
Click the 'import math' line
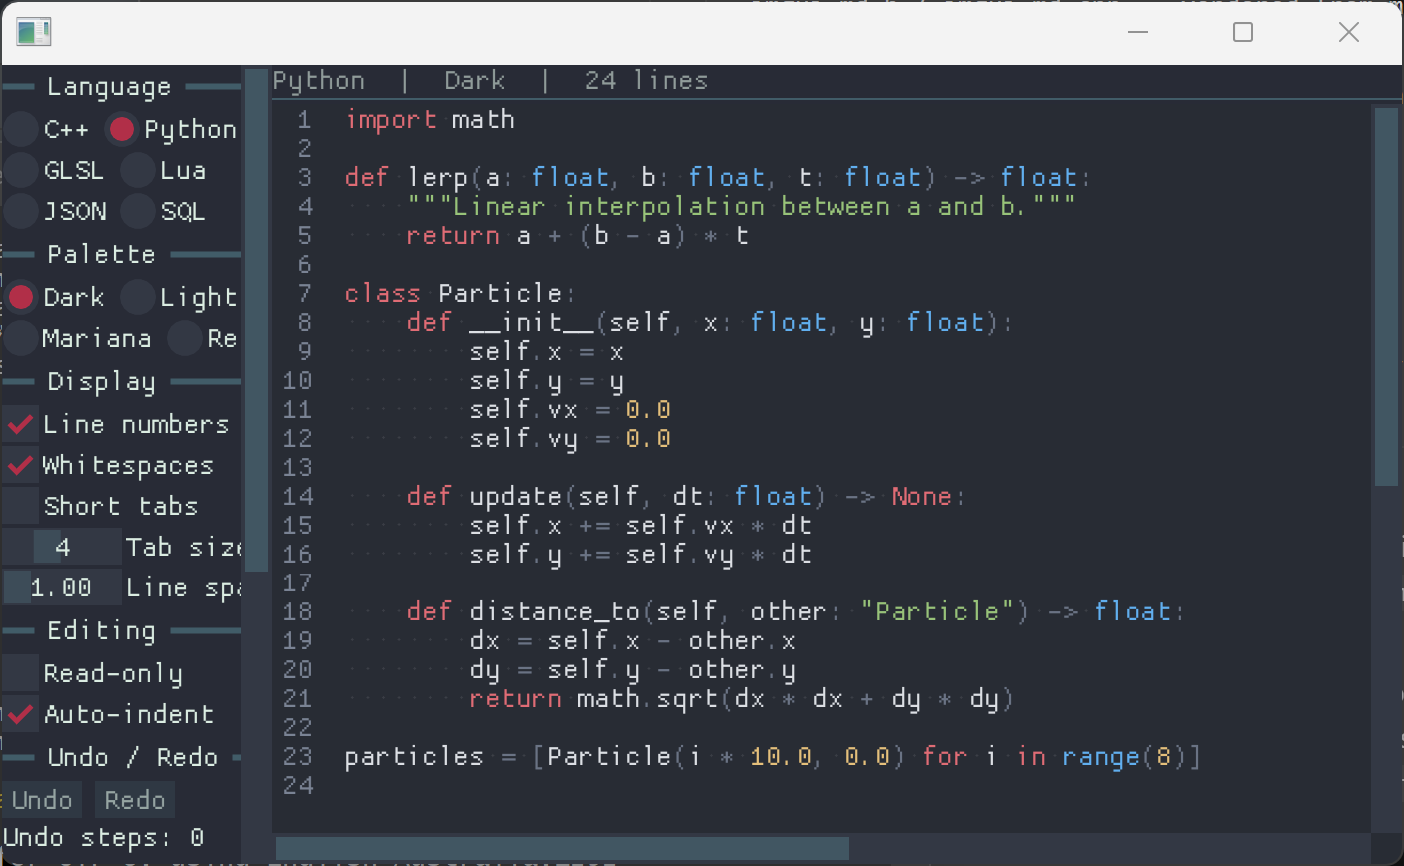coord(430,120)
